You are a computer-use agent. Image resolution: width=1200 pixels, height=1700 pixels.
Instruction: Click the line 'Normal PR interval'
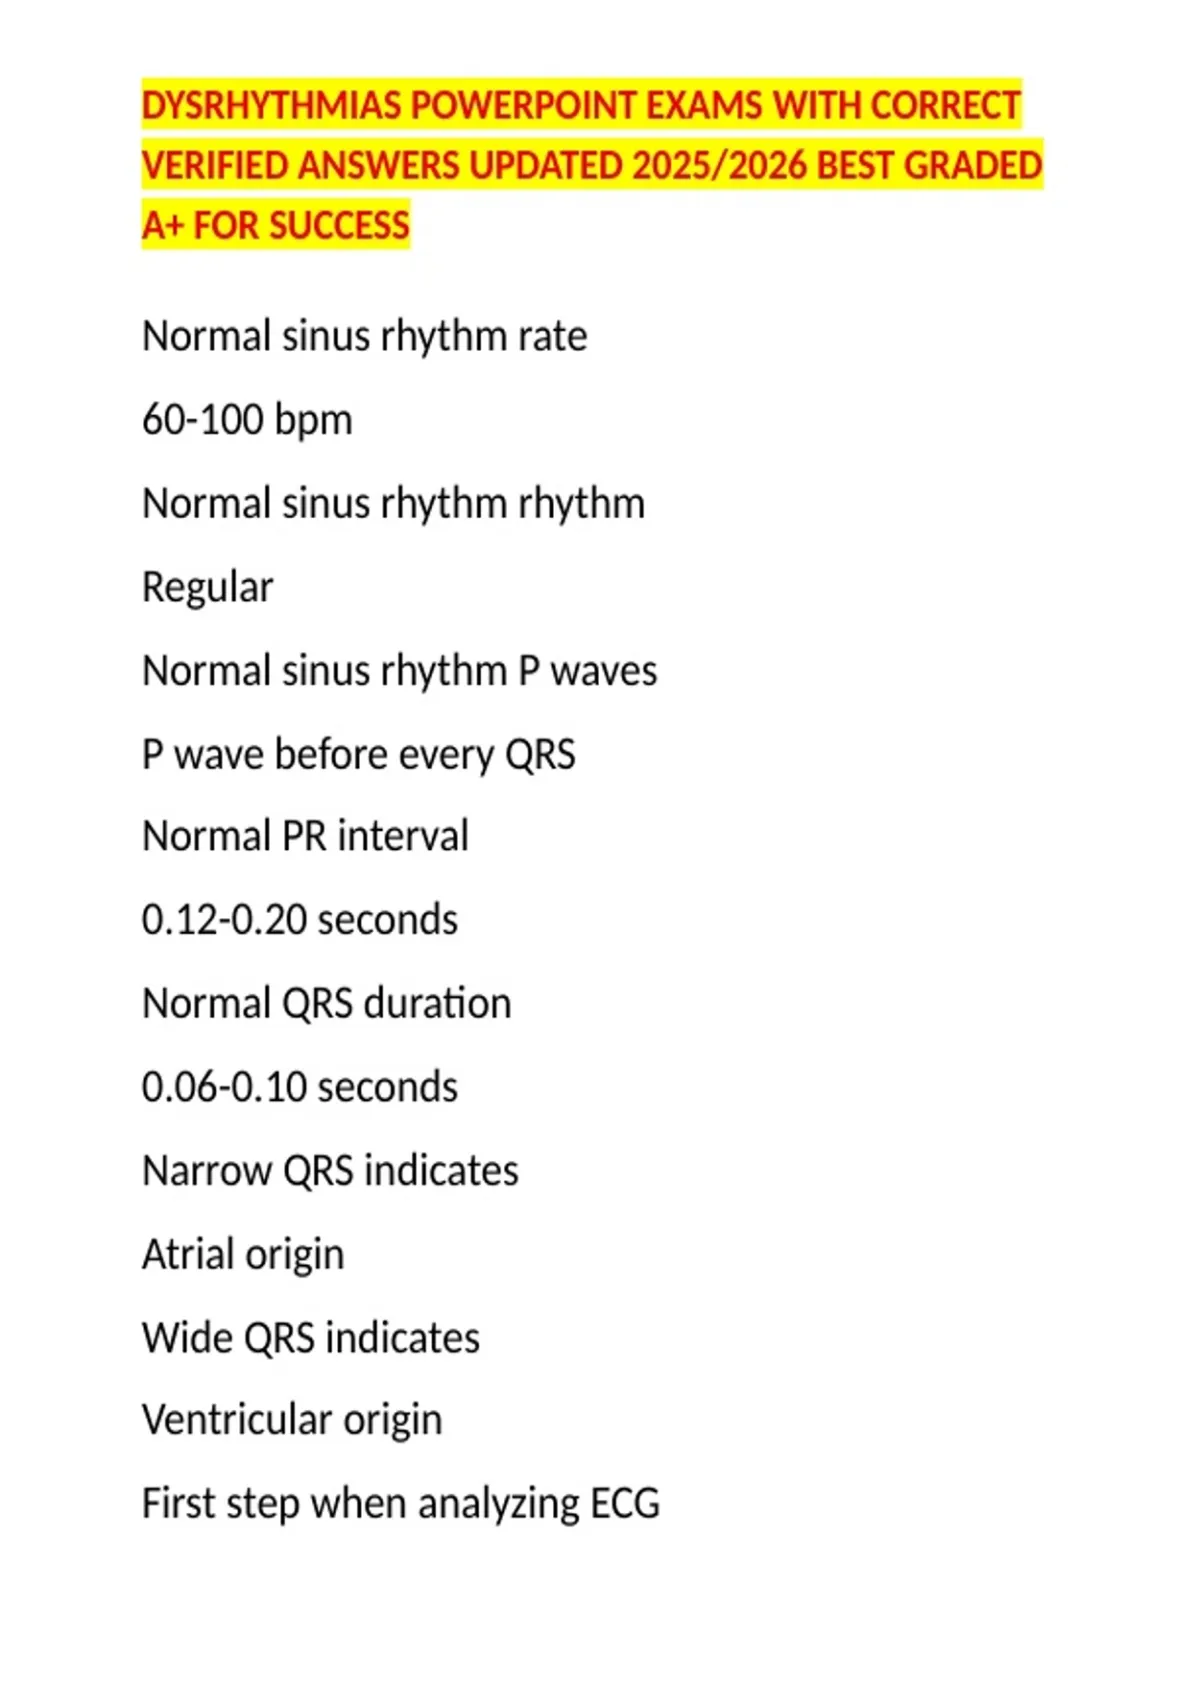pos(305,836)
